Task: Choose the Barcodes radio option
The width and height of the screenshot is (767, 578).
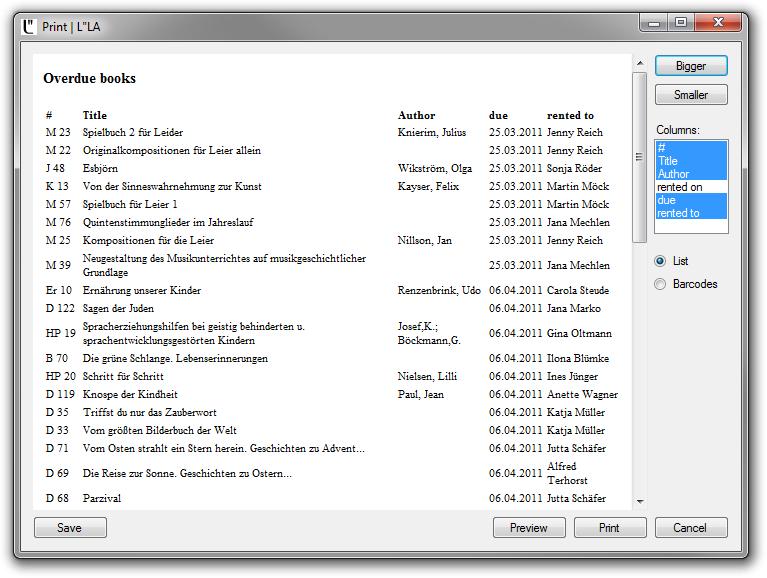Action: click(660, 284)
